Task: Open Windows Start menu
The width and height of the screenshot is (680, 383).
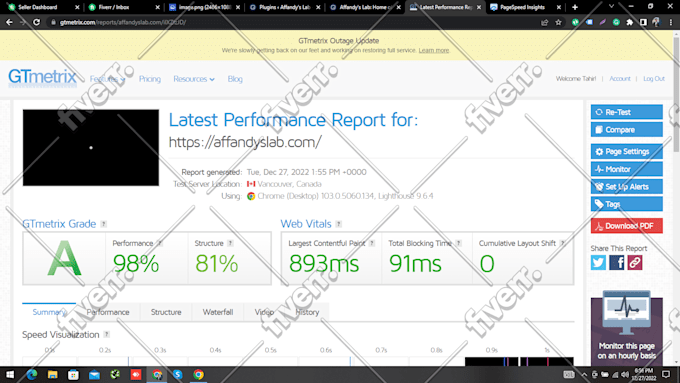Action: (10, 374)
